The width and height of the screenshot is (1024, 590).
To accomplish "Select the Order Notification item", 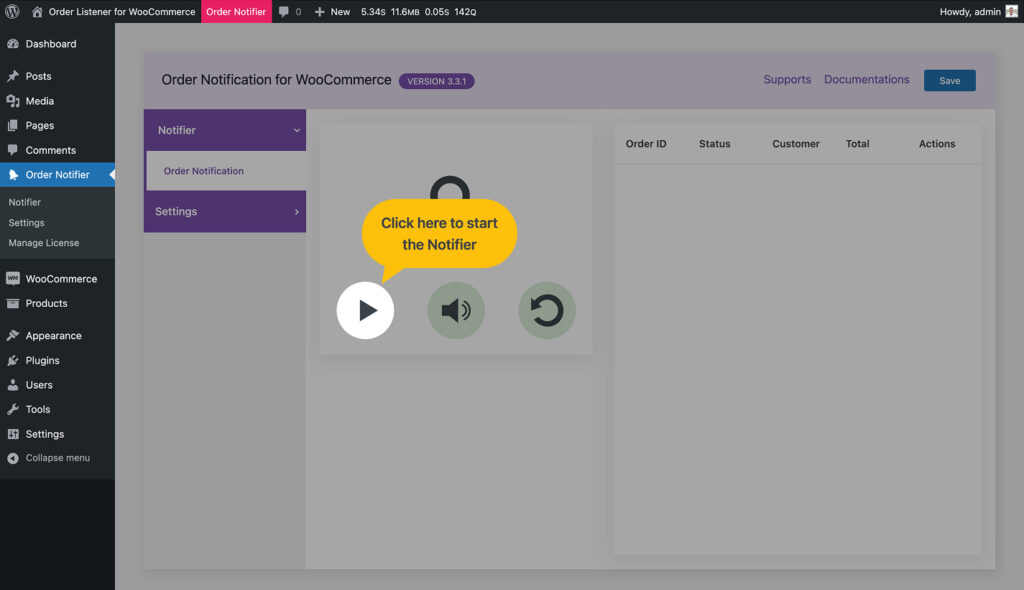I will tap(226, 171).
